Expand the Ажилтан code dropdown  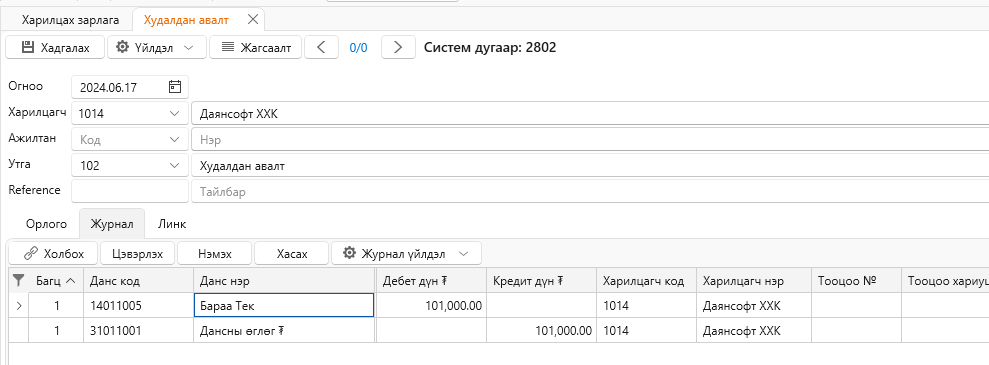pyautogui.click(x=175, y=140)
